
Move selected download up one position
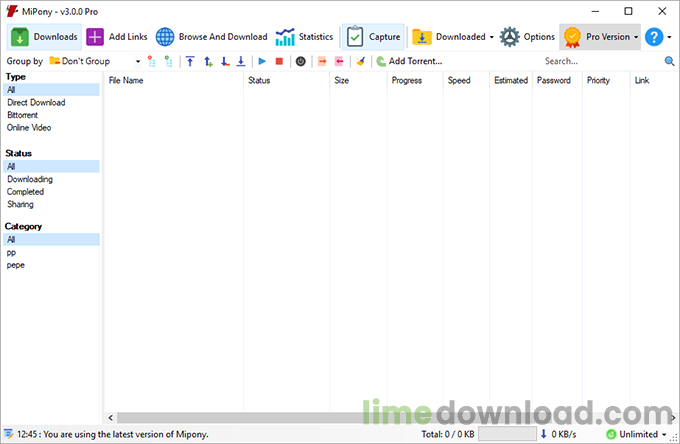point(208,61)
